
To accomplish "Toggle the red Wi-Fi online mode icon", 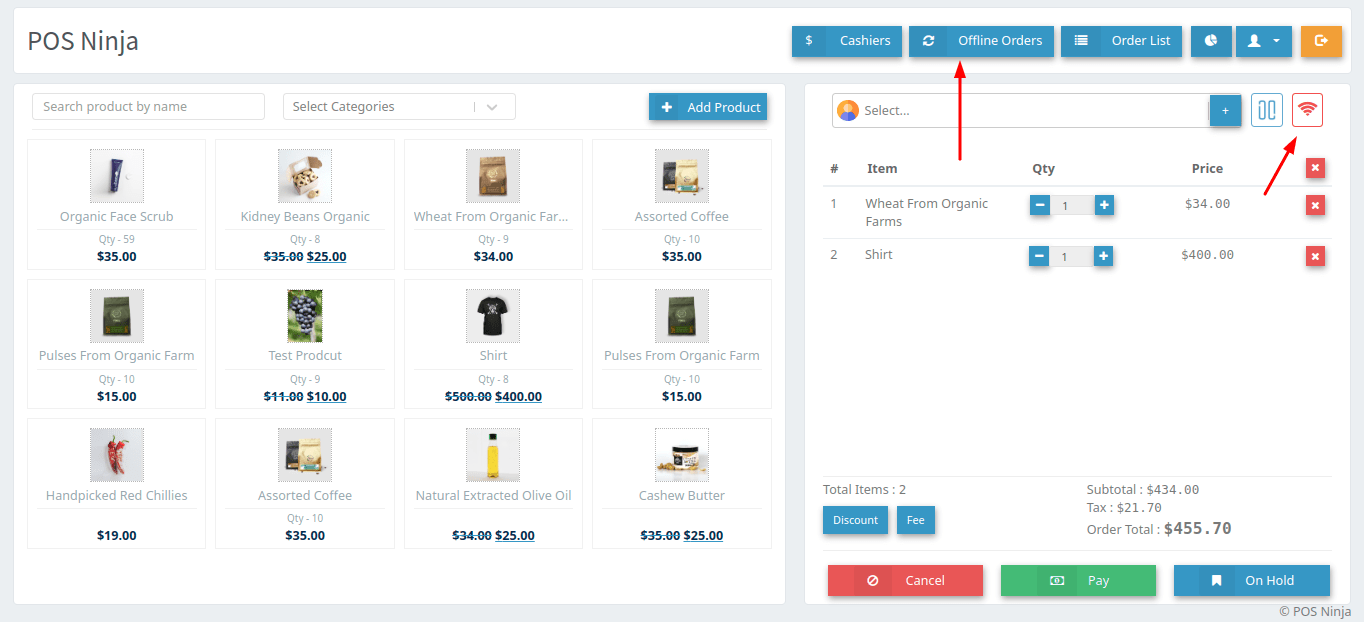I will [x=1307, y=110].
